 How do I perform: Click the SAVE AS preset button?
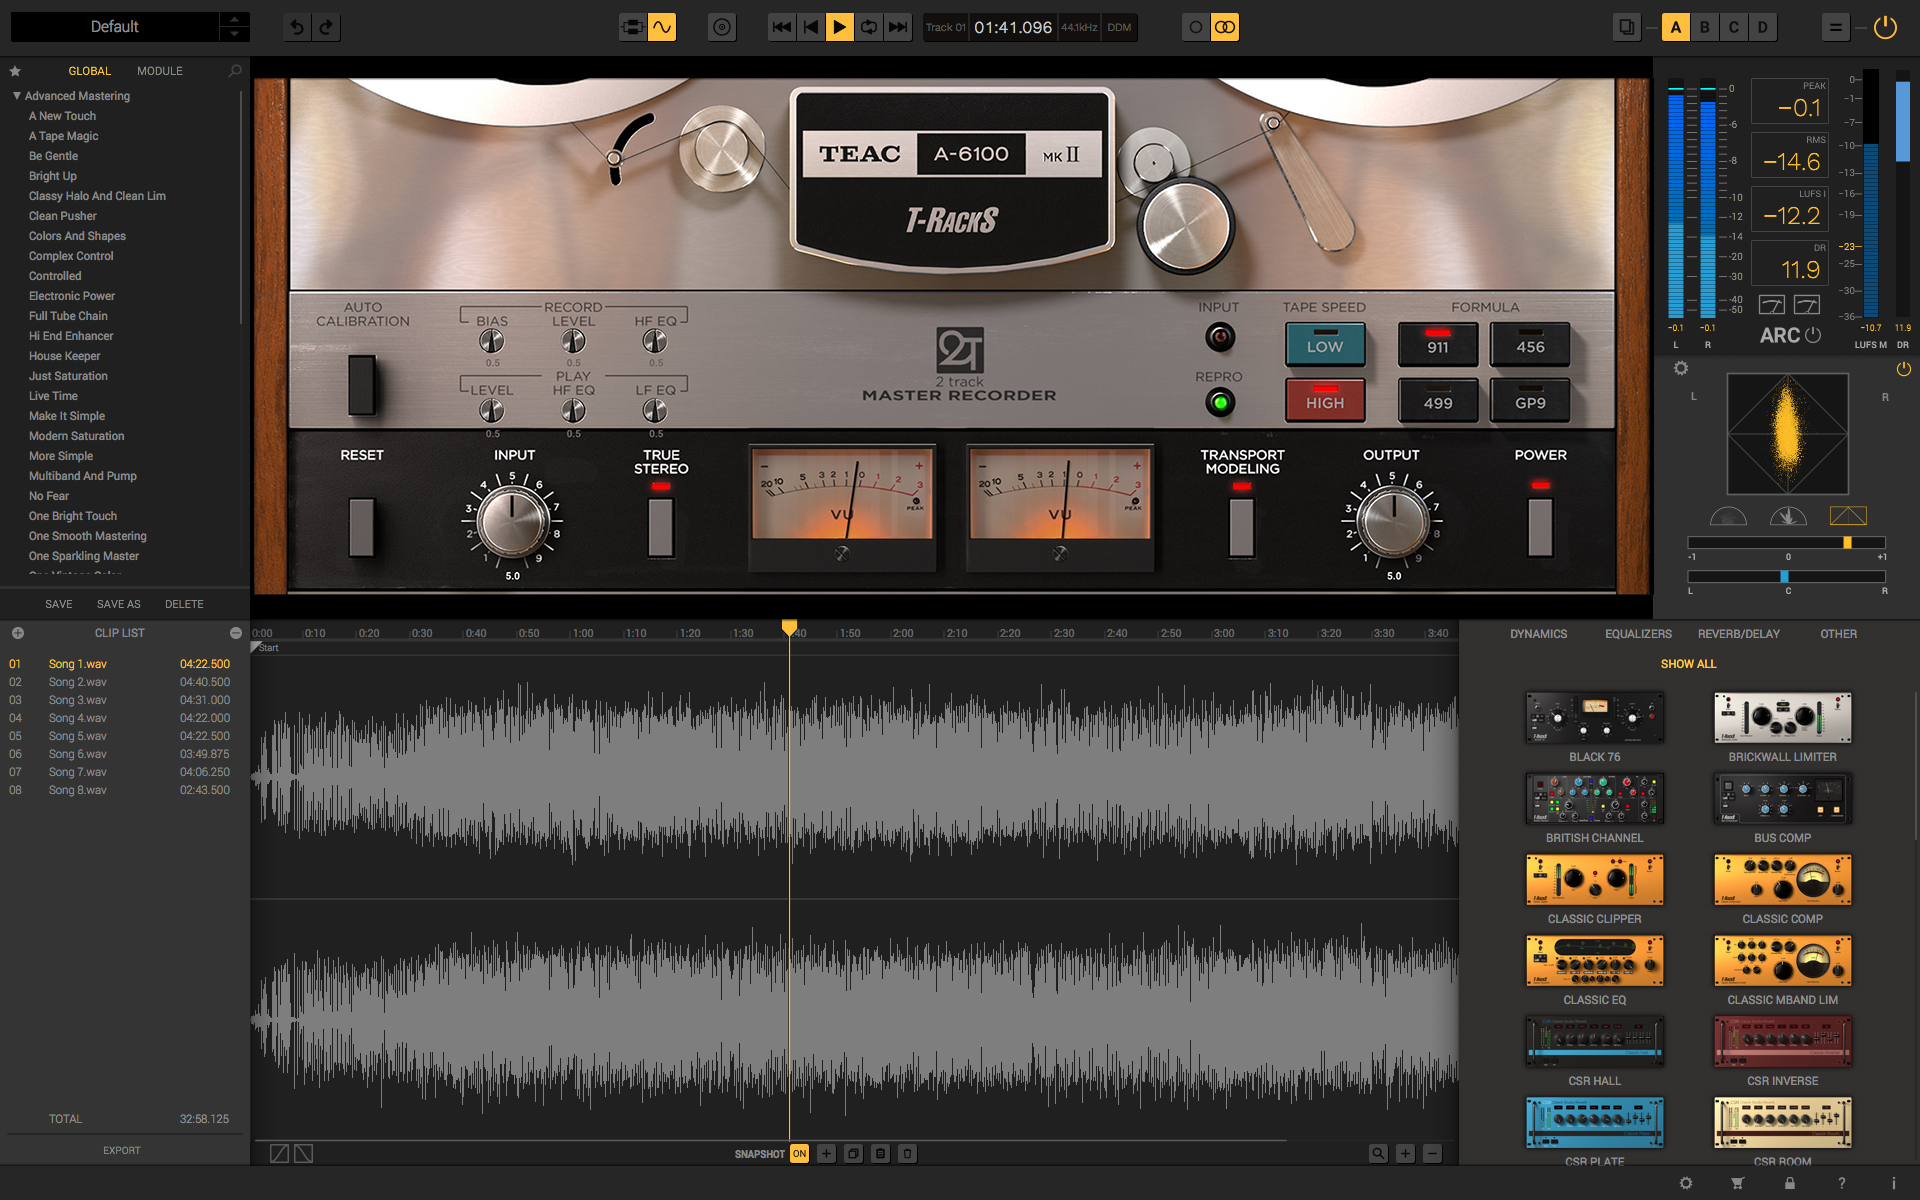point(118,604)
